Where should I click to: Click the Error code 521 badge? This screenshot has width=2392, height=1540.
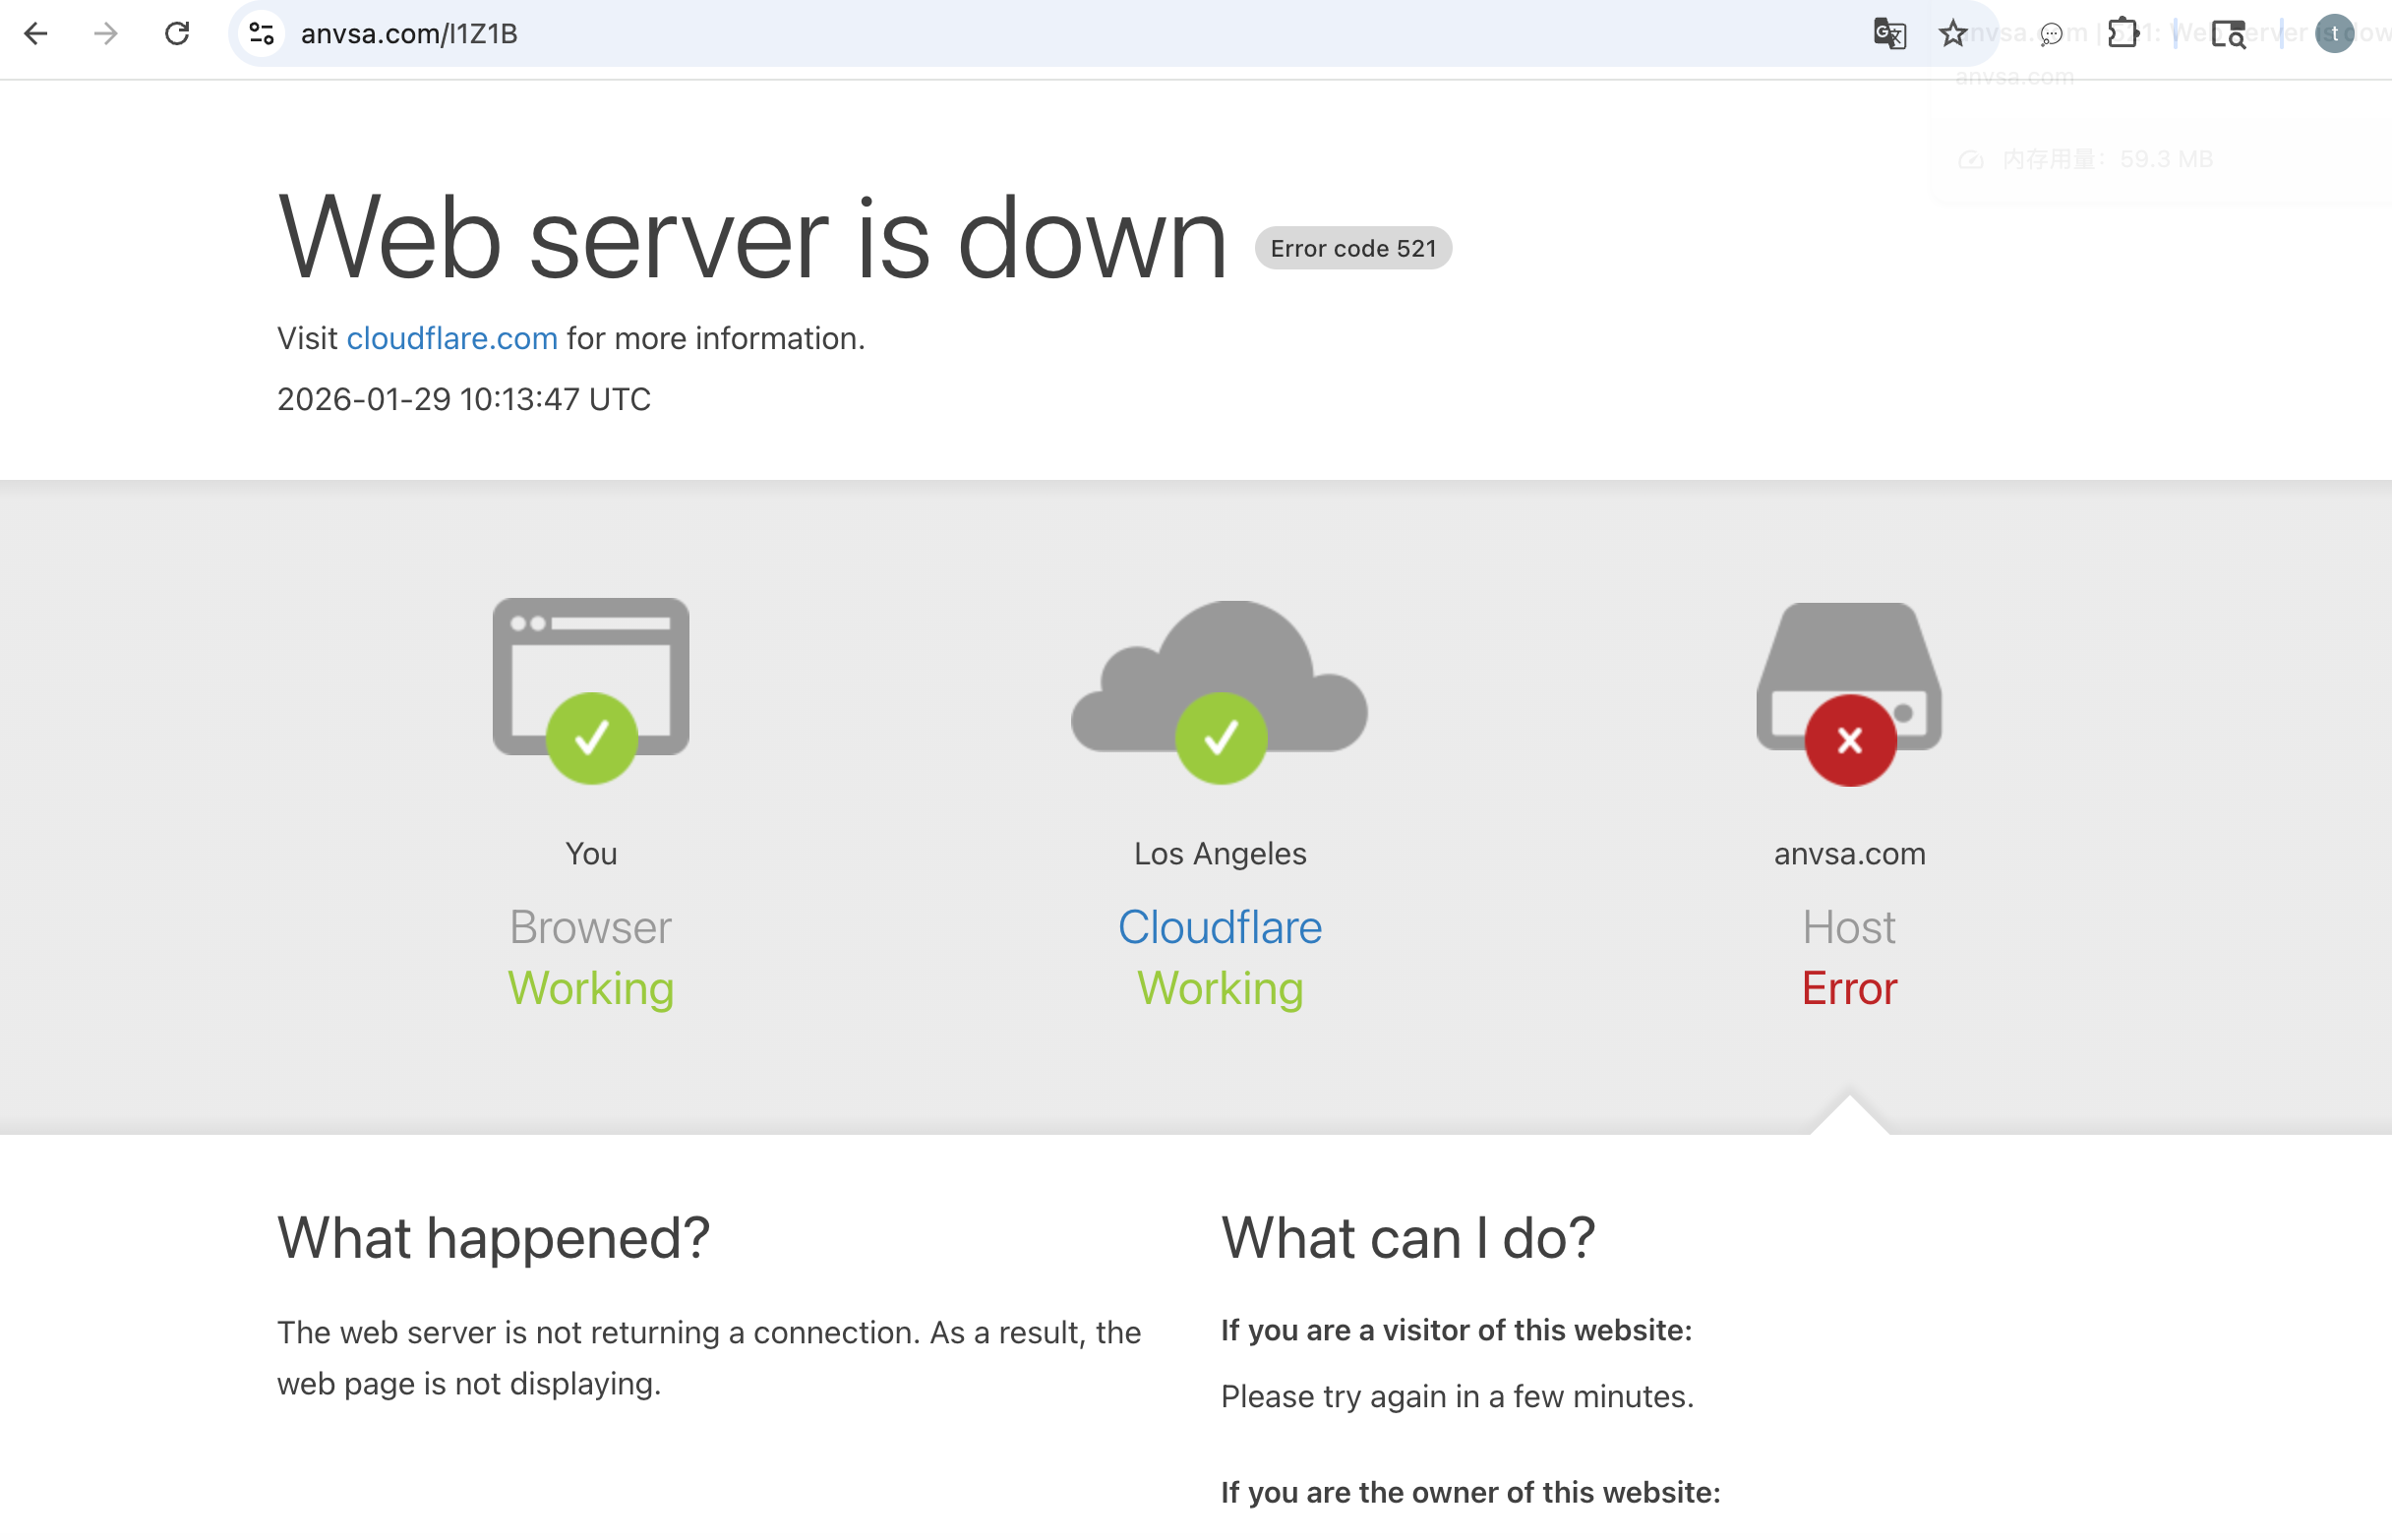(1352, 248)
